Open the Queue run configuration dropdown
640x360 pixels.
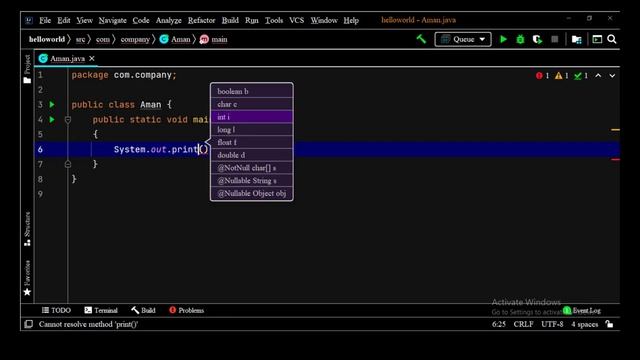coord(463,39)
